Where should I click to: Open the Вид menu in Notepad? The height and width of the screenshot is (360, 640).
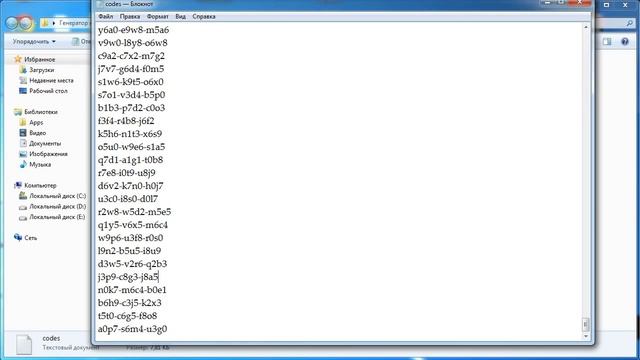point(180,17)
